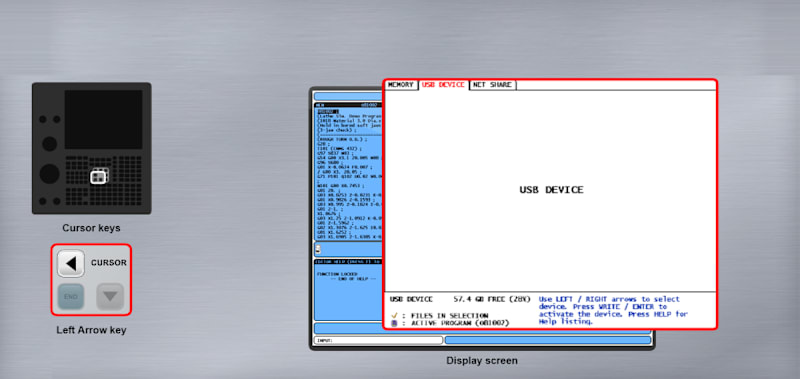This screenshot has height=379, width=800.
Task: Select the USB DEVICE tab
Action: click(443, 85)
